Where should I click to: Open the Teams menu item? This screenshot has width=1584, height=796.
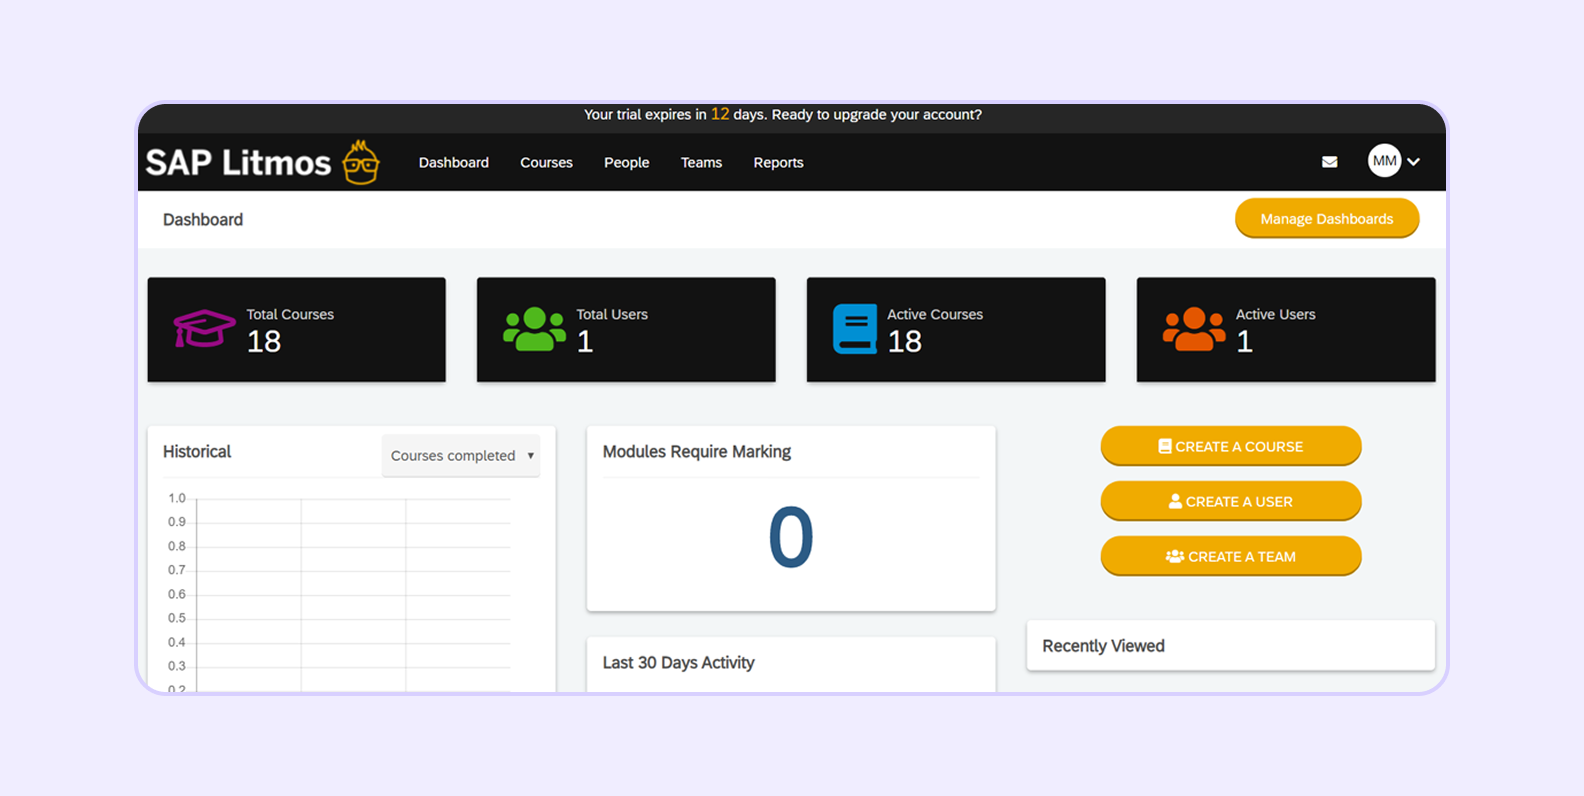click(x=701, y=162)
